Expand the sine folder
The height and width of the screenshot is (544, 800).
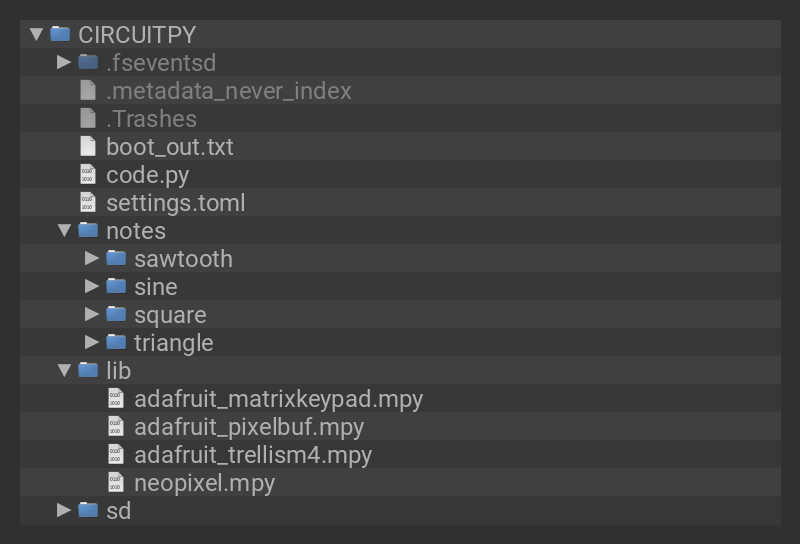[x=92, y=287]
